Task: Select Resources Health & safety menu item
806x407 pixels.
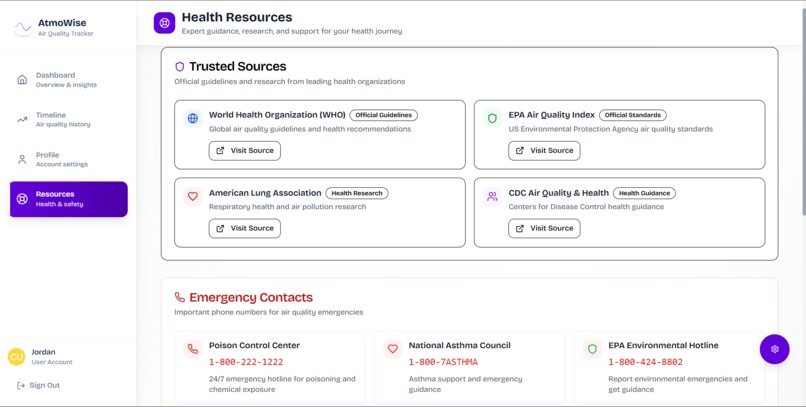Action: click(x=69, y=199)
